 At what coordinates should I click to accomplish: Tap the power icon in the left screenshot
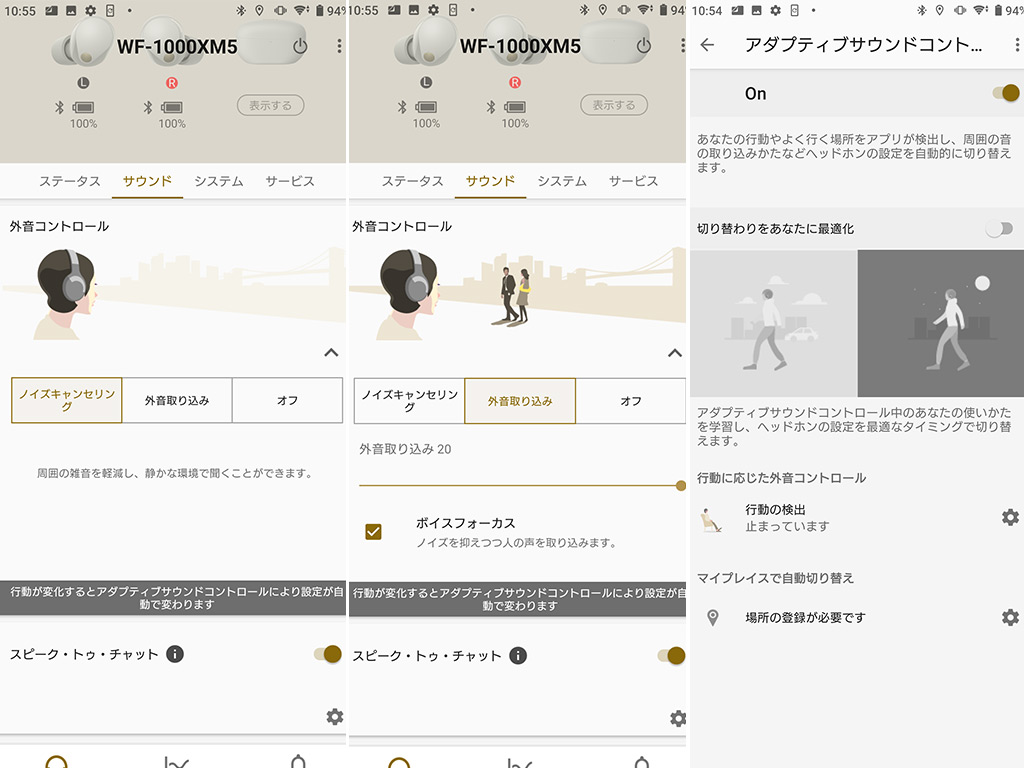[300, 46]
